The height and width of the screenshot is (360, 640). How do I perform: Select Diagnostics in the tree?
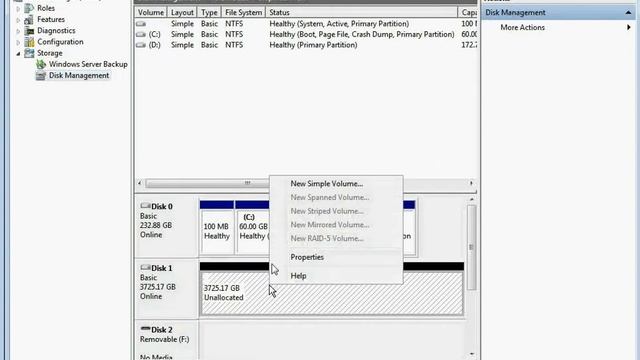pos(56,31)
